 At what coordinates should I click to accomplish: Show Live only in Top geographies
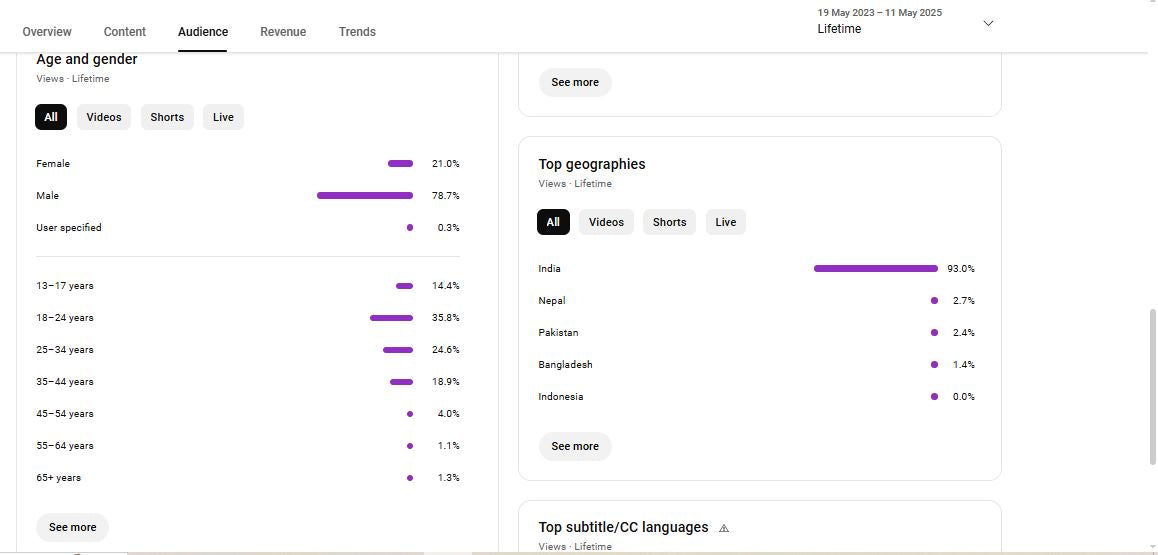click(726, 222)
